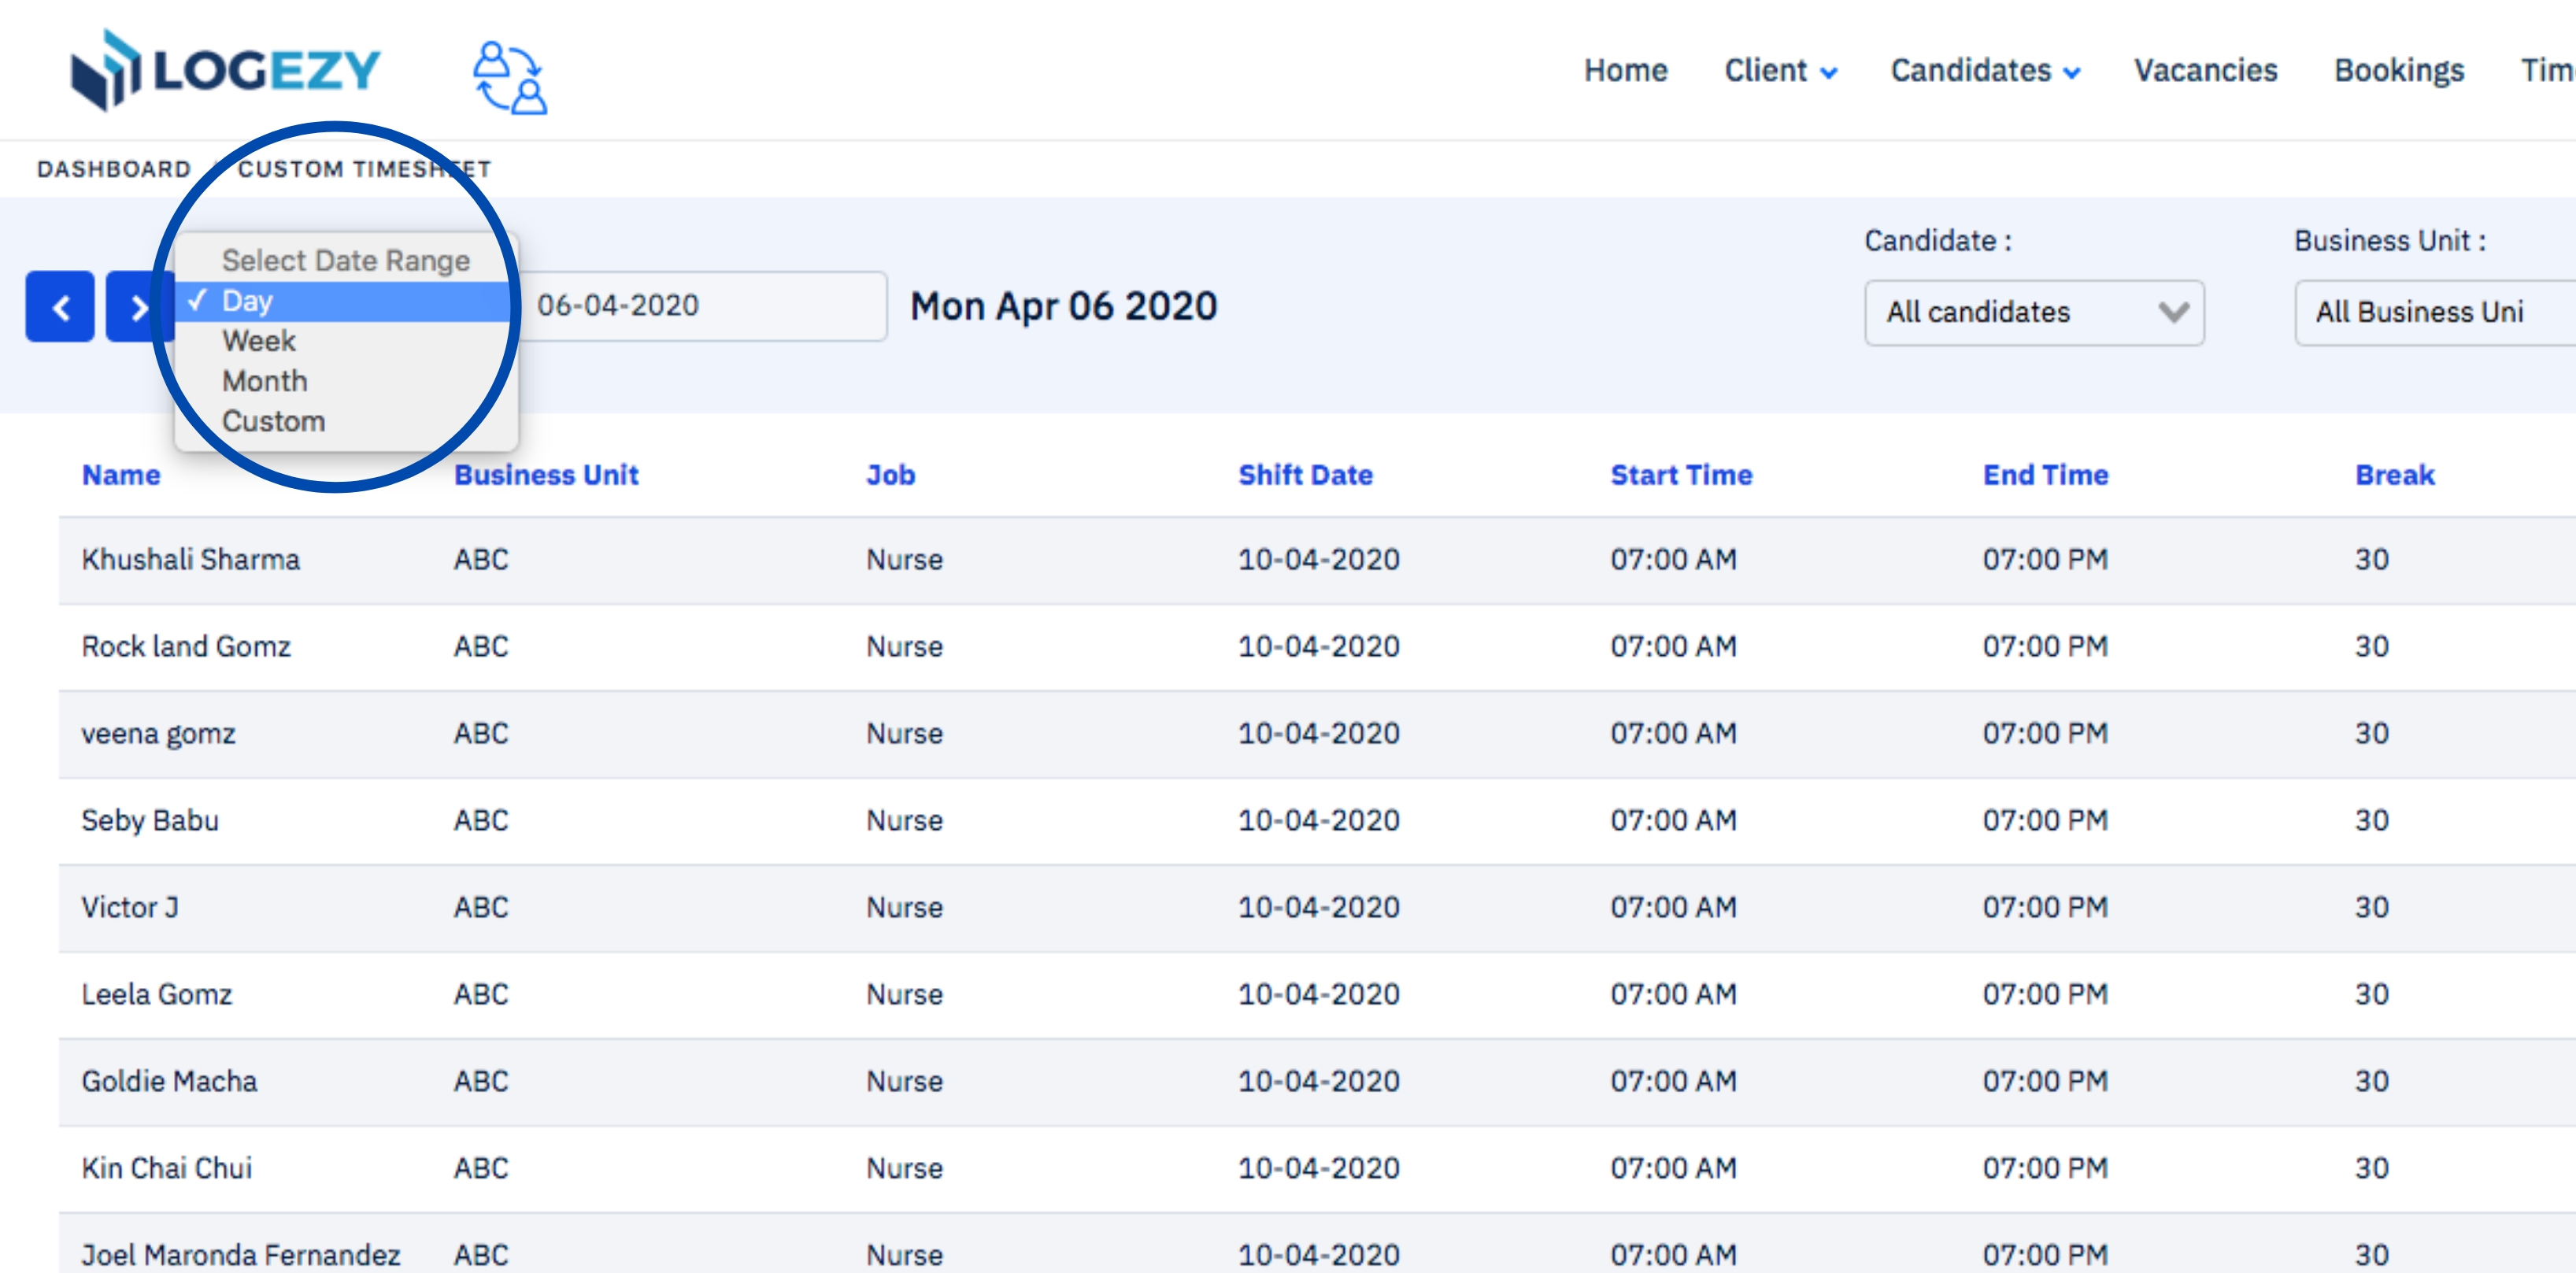The image size is (2576, 1273).
Task: Click the 06-04-2020 date field
Action: [702, 306]
